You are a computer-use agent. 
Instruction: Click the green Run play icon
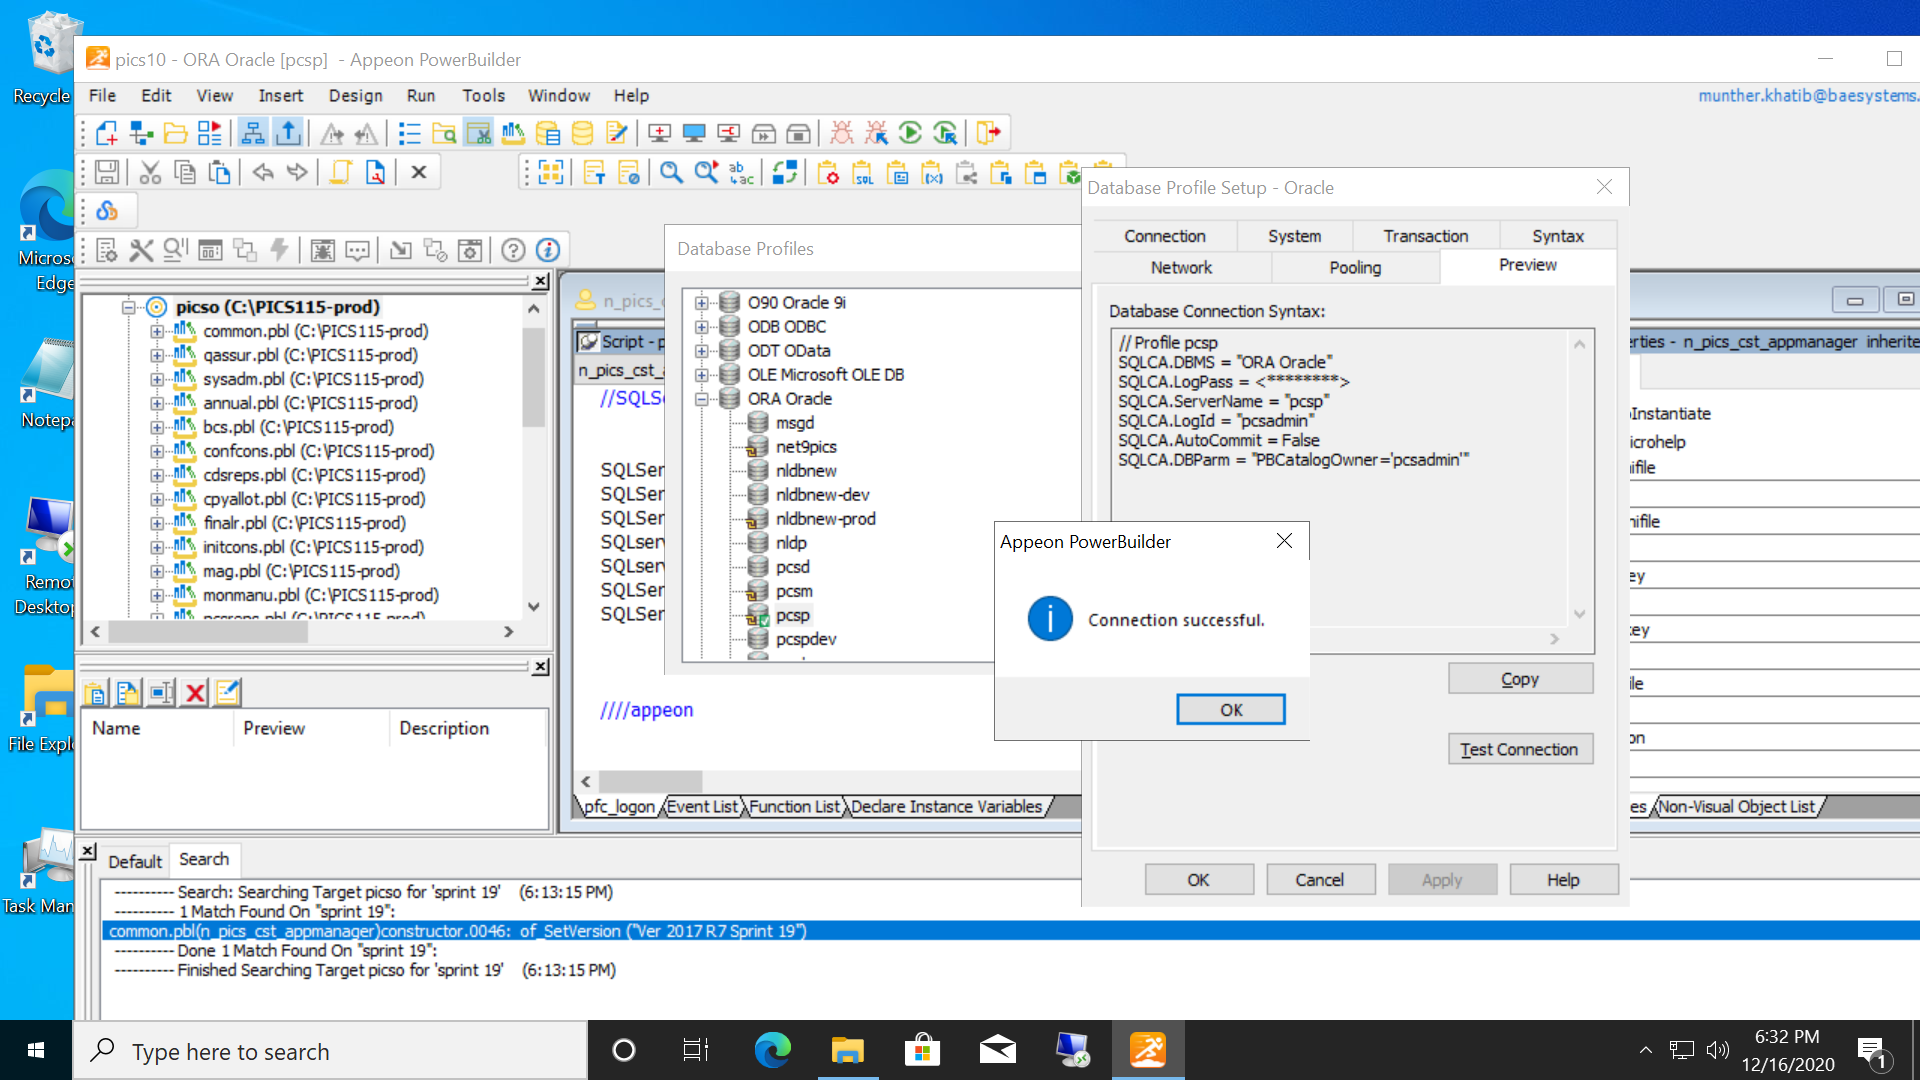coord(910,133)
